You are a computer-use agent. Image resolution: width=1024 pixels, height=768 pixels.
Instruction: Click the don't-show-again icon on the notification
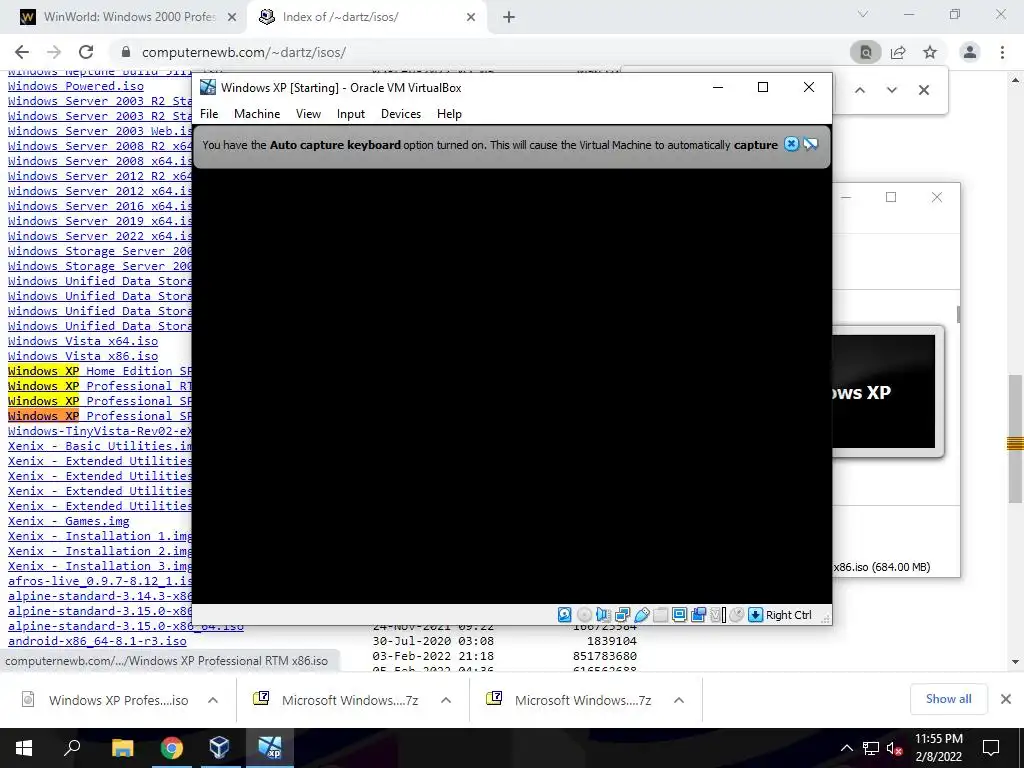click(810, 144)
